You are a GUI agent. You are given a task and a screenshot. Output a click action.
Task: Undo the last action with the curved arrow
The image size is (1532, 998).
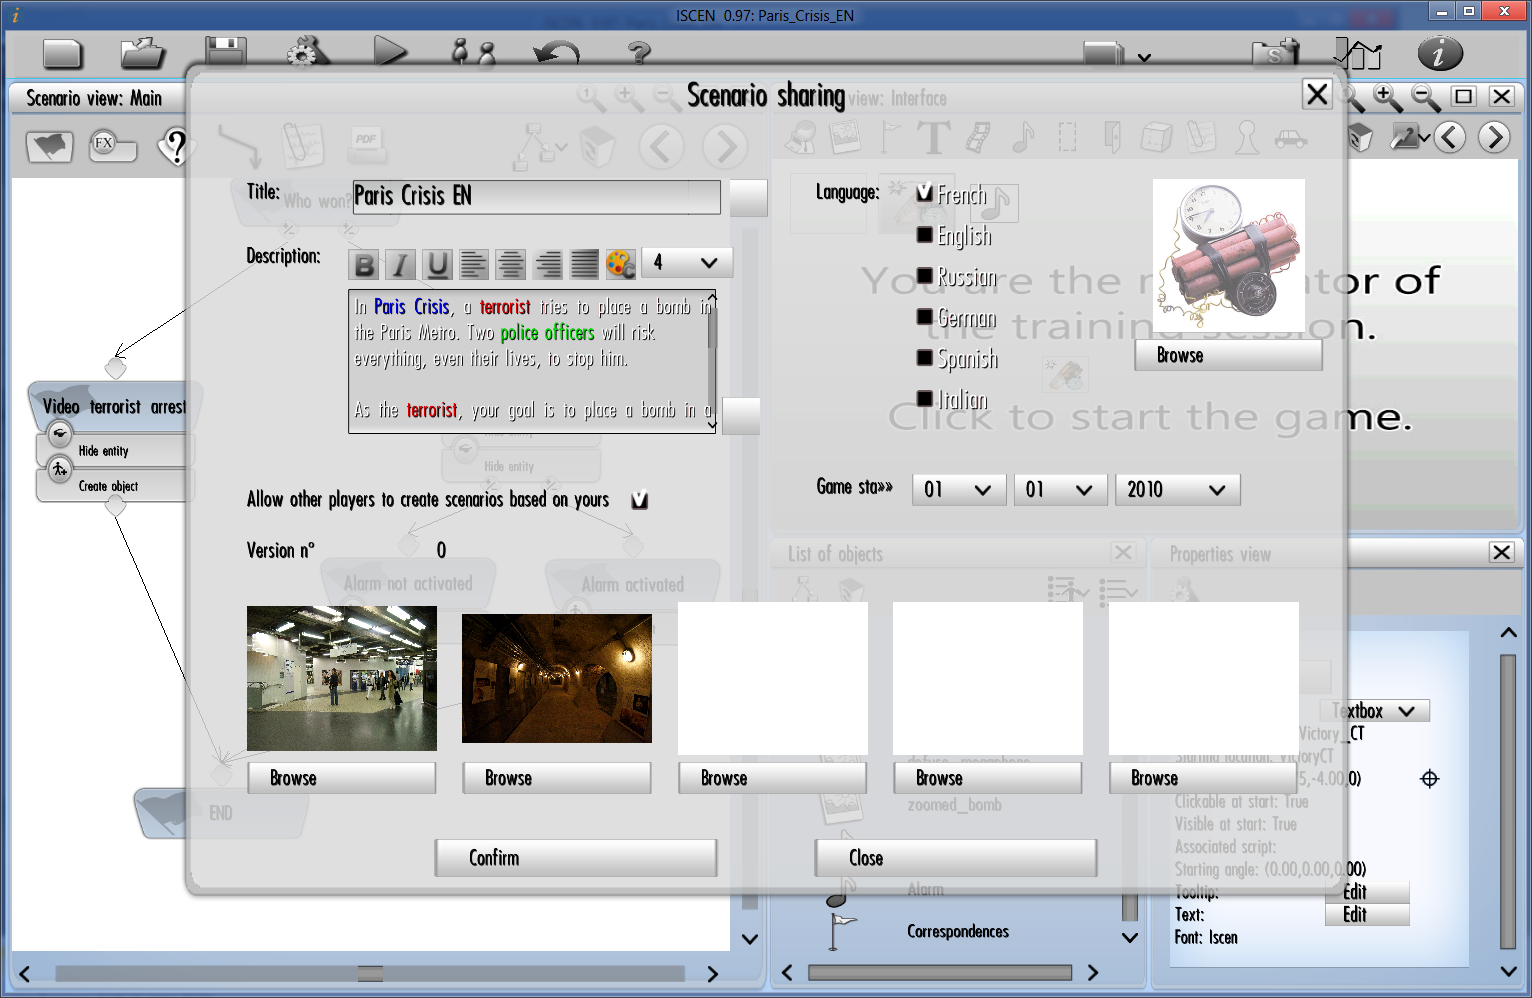coord(556,53)
